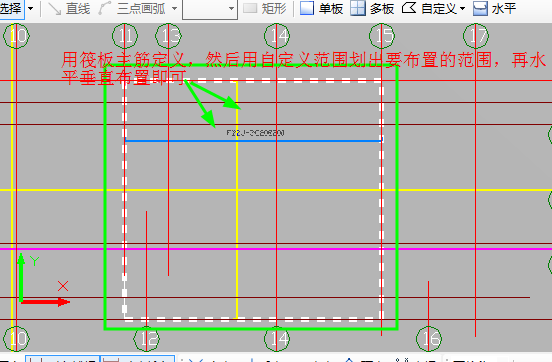Select the magenta horizontal line
Screen dimensions: 552x362
(276, 249)
